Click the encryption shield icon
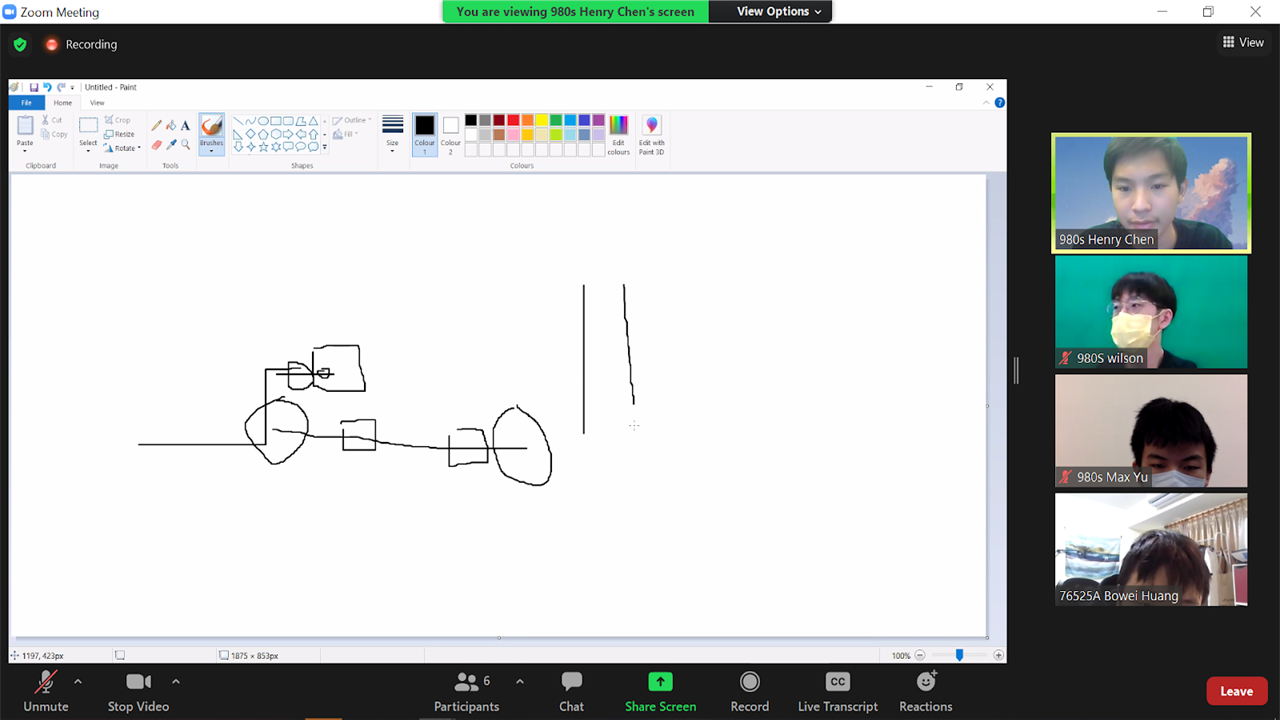This screenshot has height=720, width=1280. coord(20,44)
